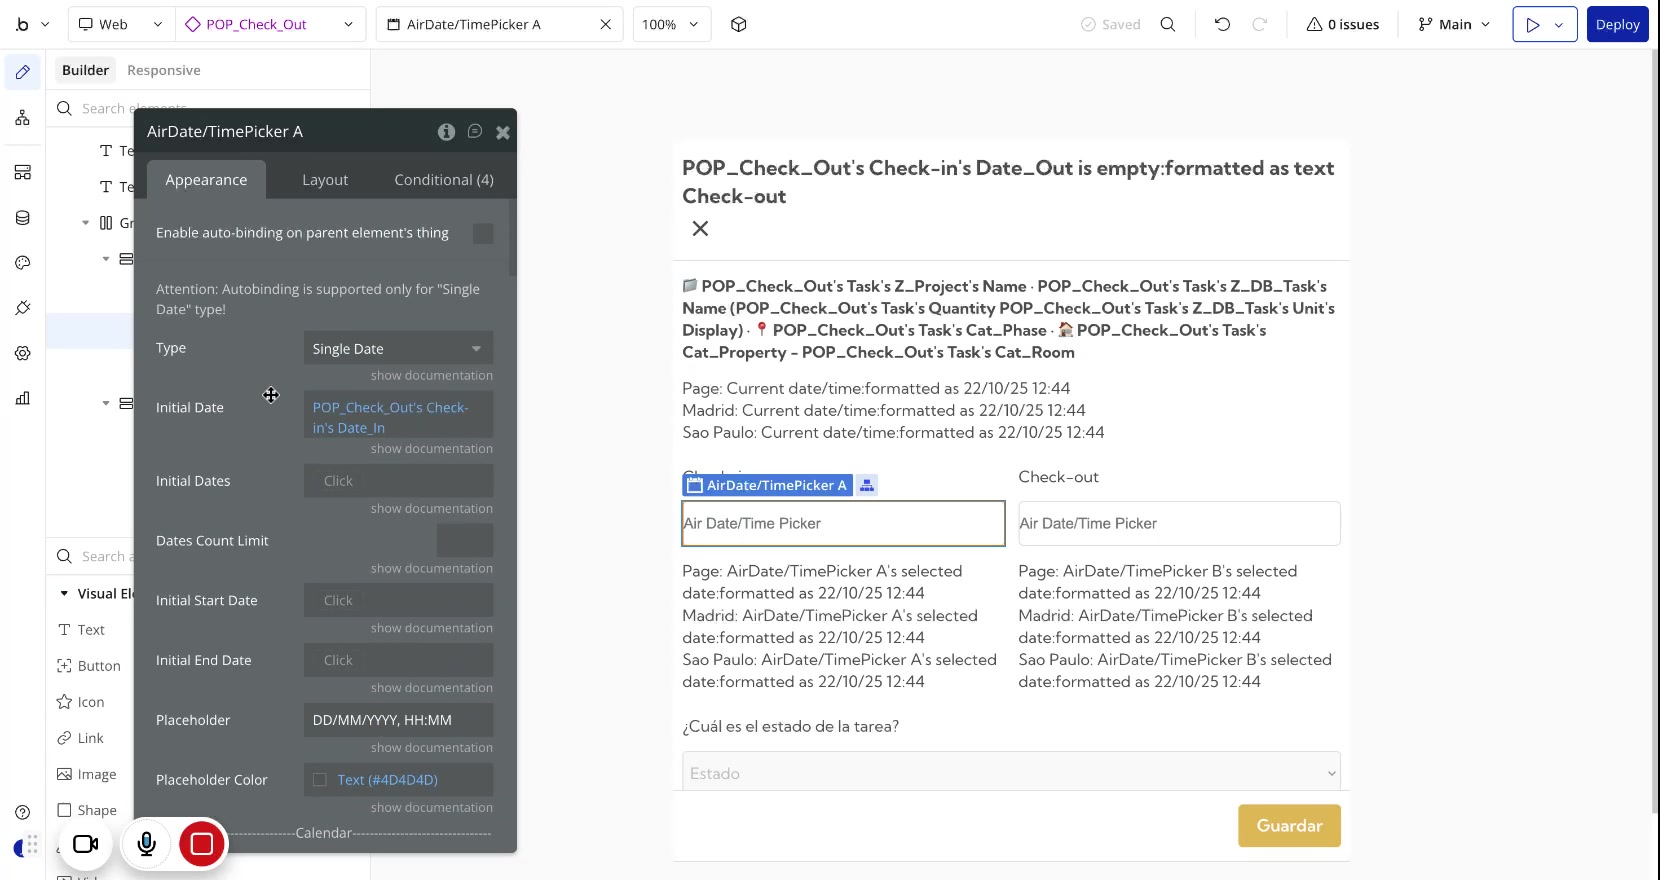Click the Preview play button
The image size is (1660, 880).
coord(1533,24)
